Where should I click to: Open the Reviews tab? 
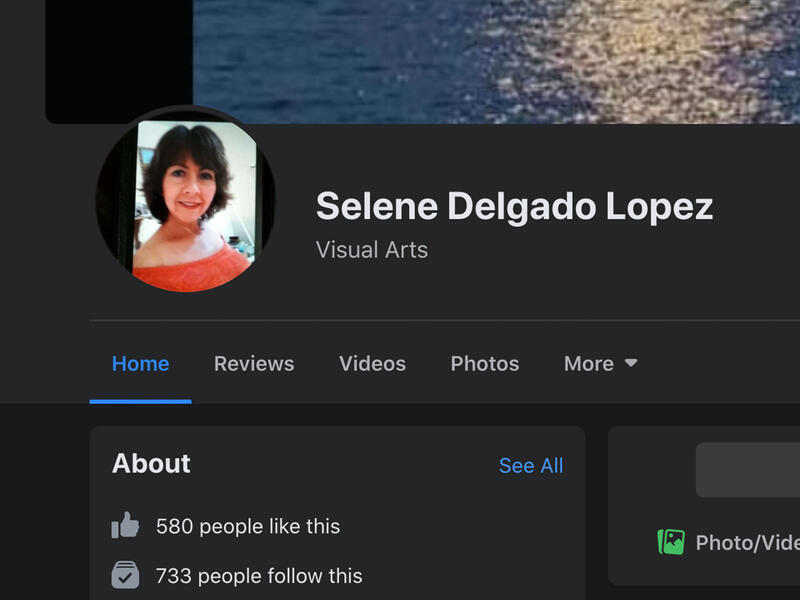[x=254, y=364]
